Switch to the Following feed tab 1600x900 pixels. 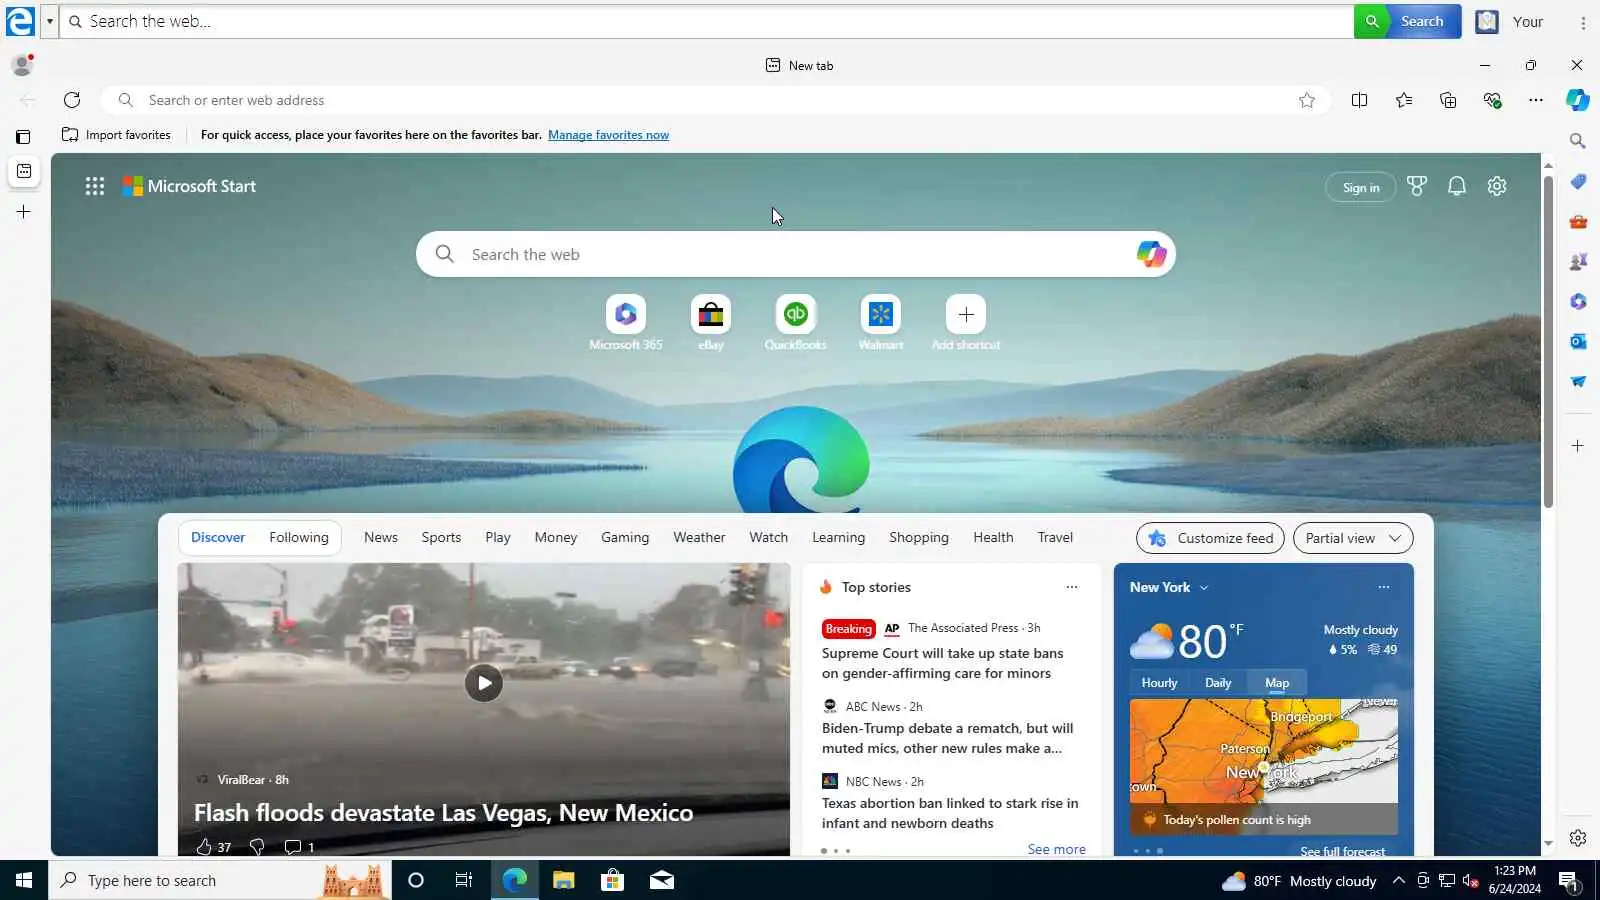(x=299, y=538)
